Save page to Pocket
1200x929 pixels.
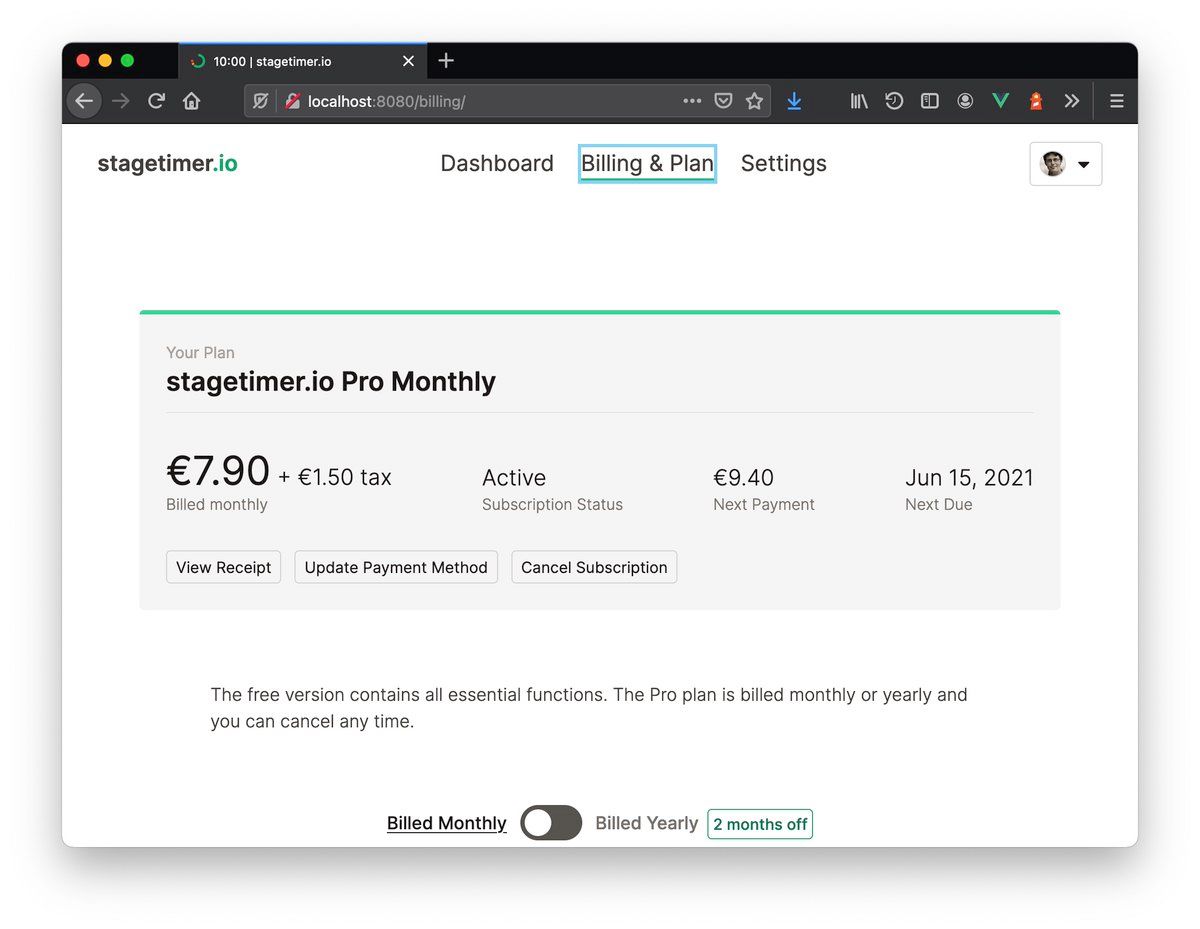tap(723, 101)
